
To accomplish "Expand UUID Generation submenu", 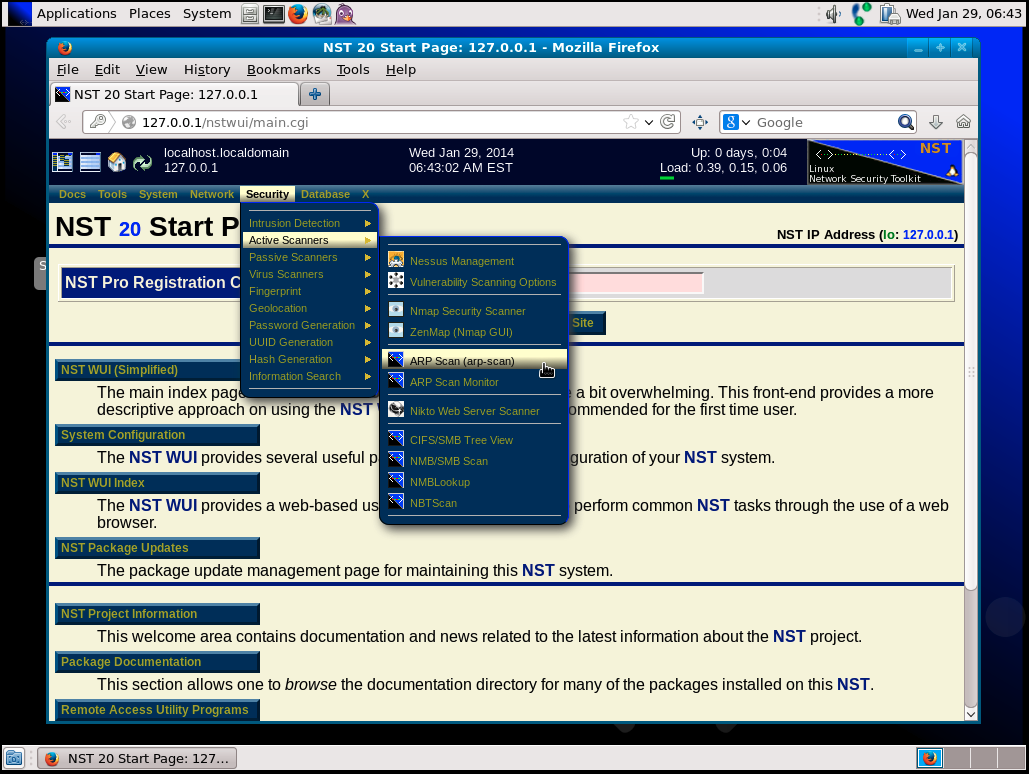I will (x=310, y=342).
